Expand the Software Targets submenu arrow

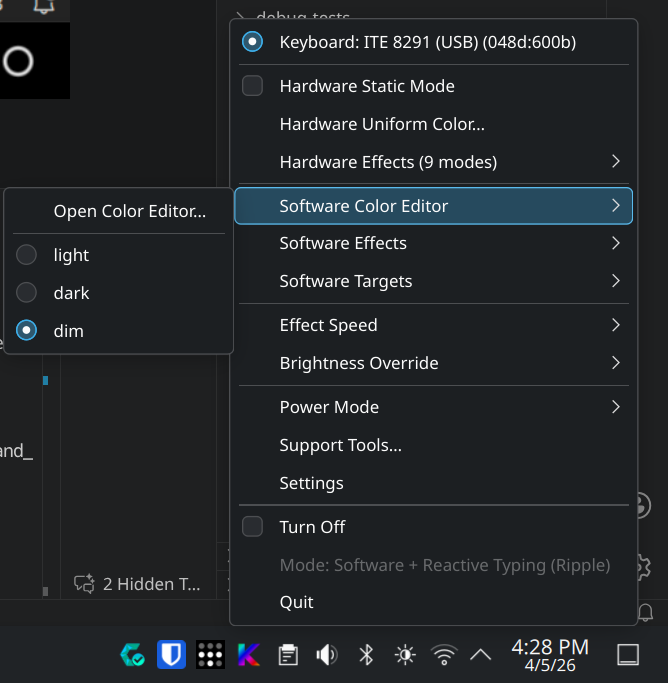(615, 281)
